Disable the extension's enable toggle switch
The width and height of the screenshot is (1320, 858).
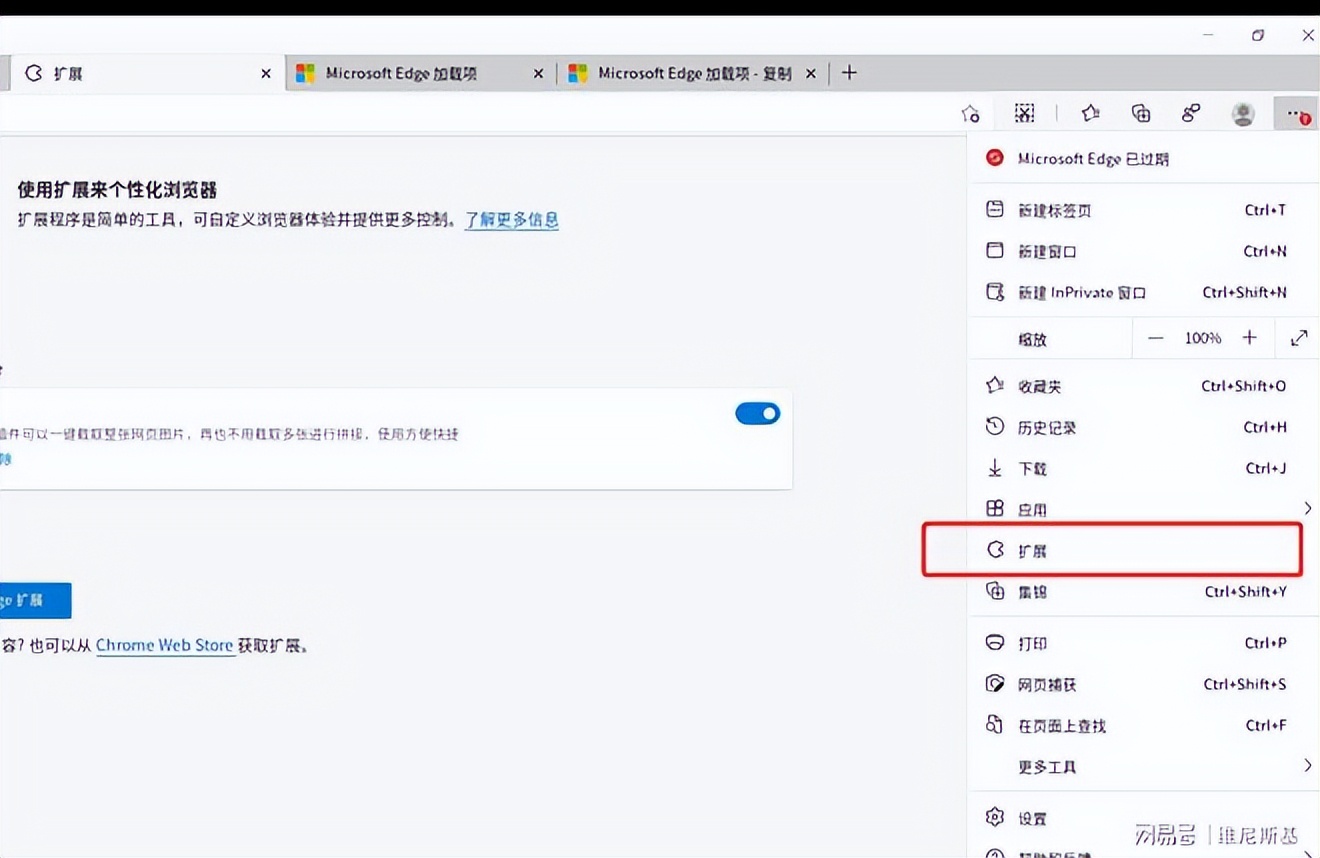(x=757, y=413)
